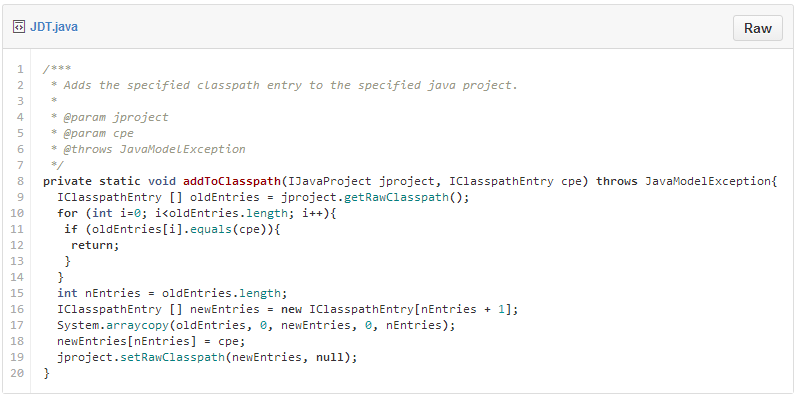Select line number 6

21,149
